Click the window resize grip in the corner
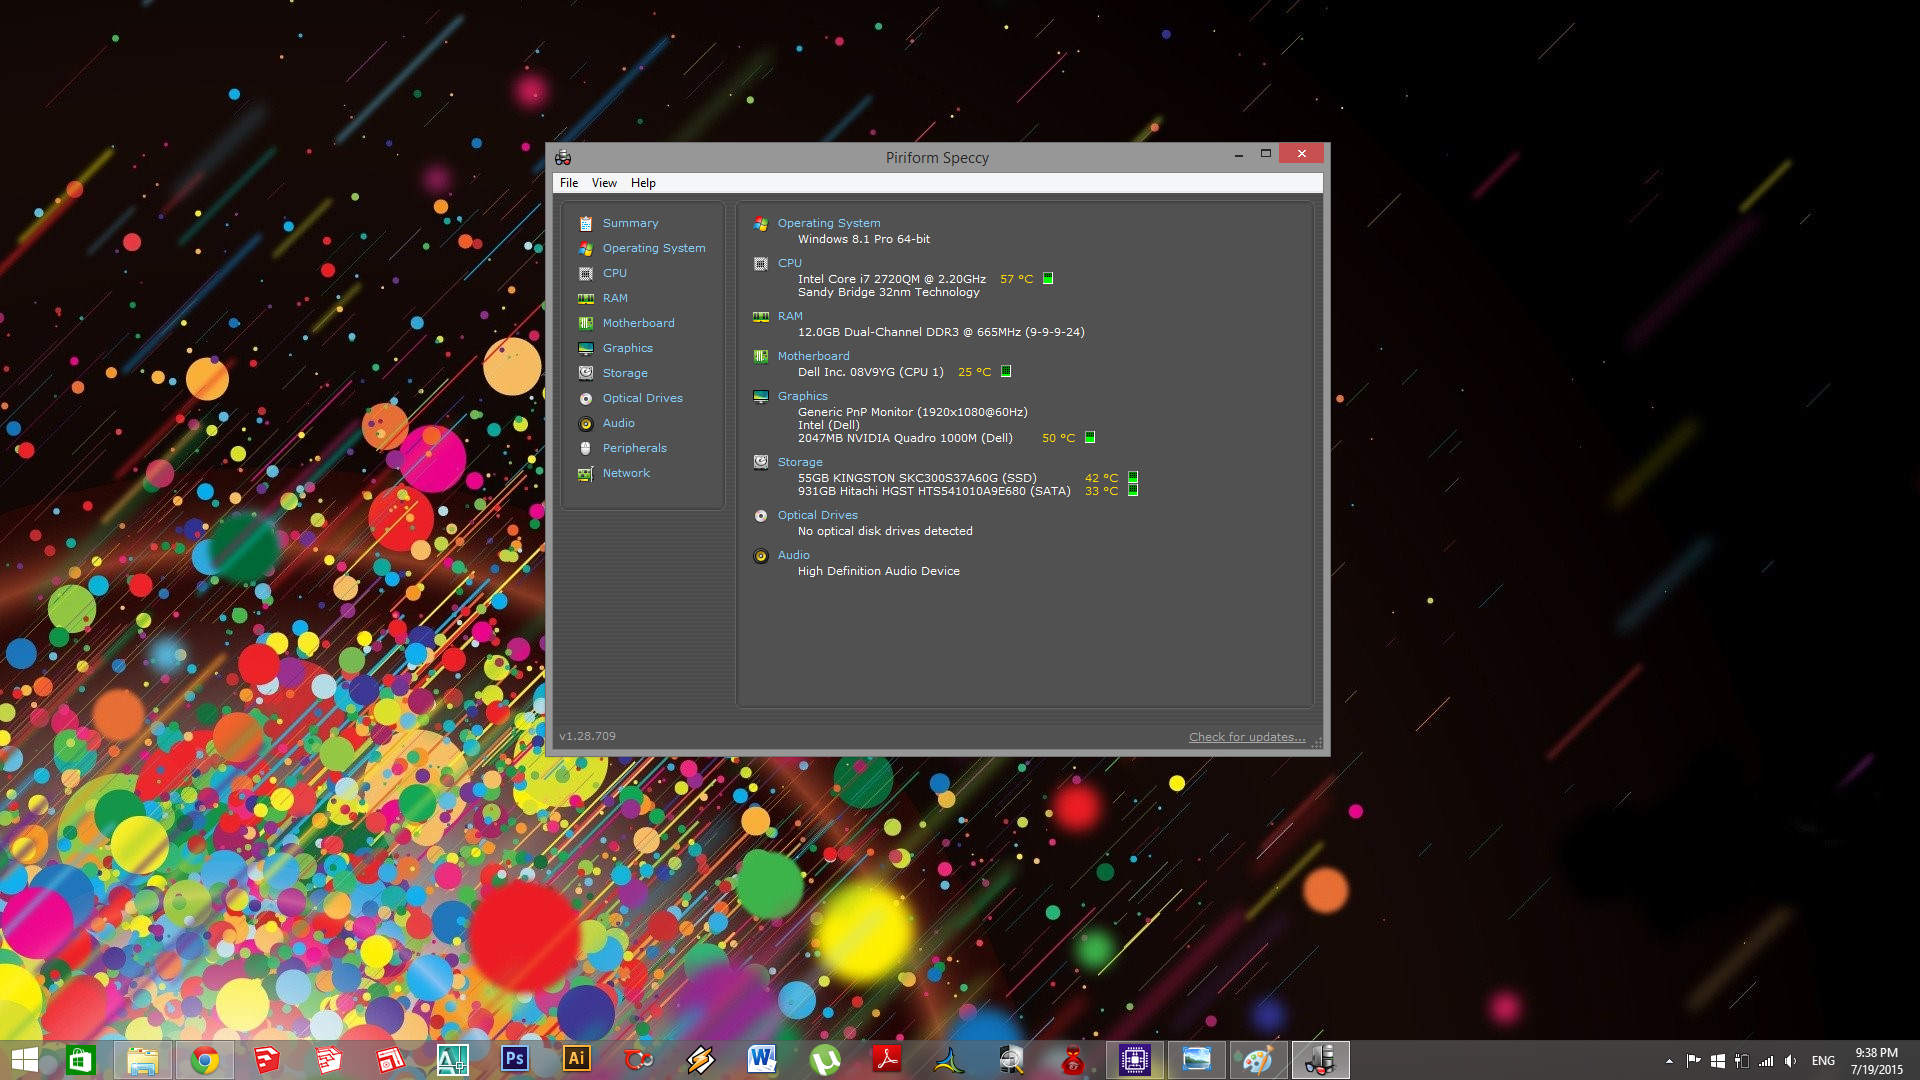The width and height of the screenshot is (1920, 1080). point(1317,742)
